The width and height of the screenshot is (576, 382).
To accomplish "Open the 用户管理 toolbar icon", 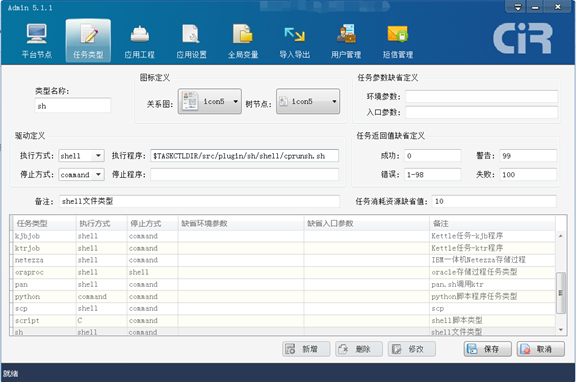I will click(346, 41).
